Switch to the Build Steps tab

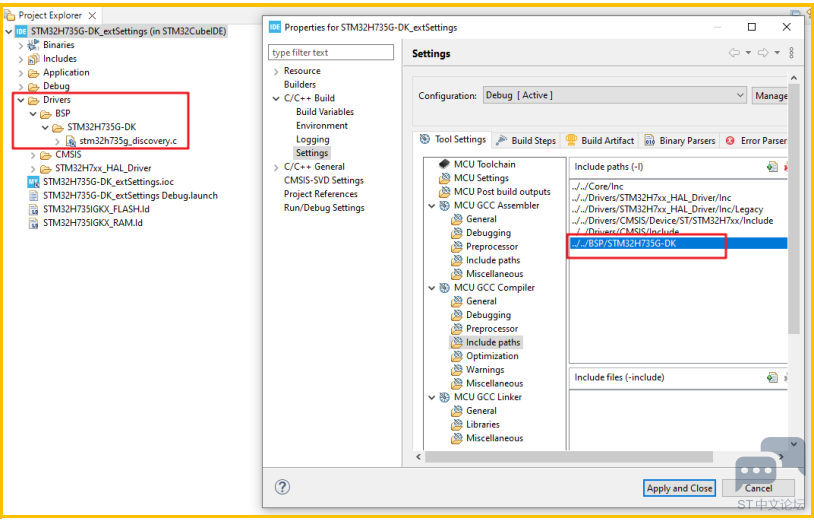pos(526,141)
